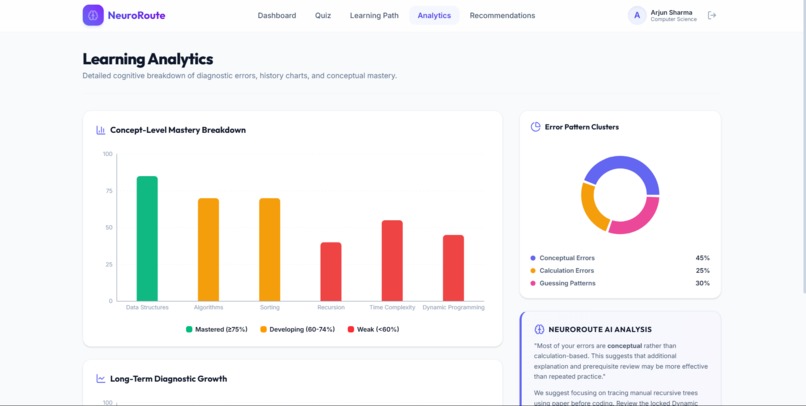This screenshot has height=406, width=806.
Task: Go to the Learning Path tab
Action: pyautogui.click(x=374, y=15)
